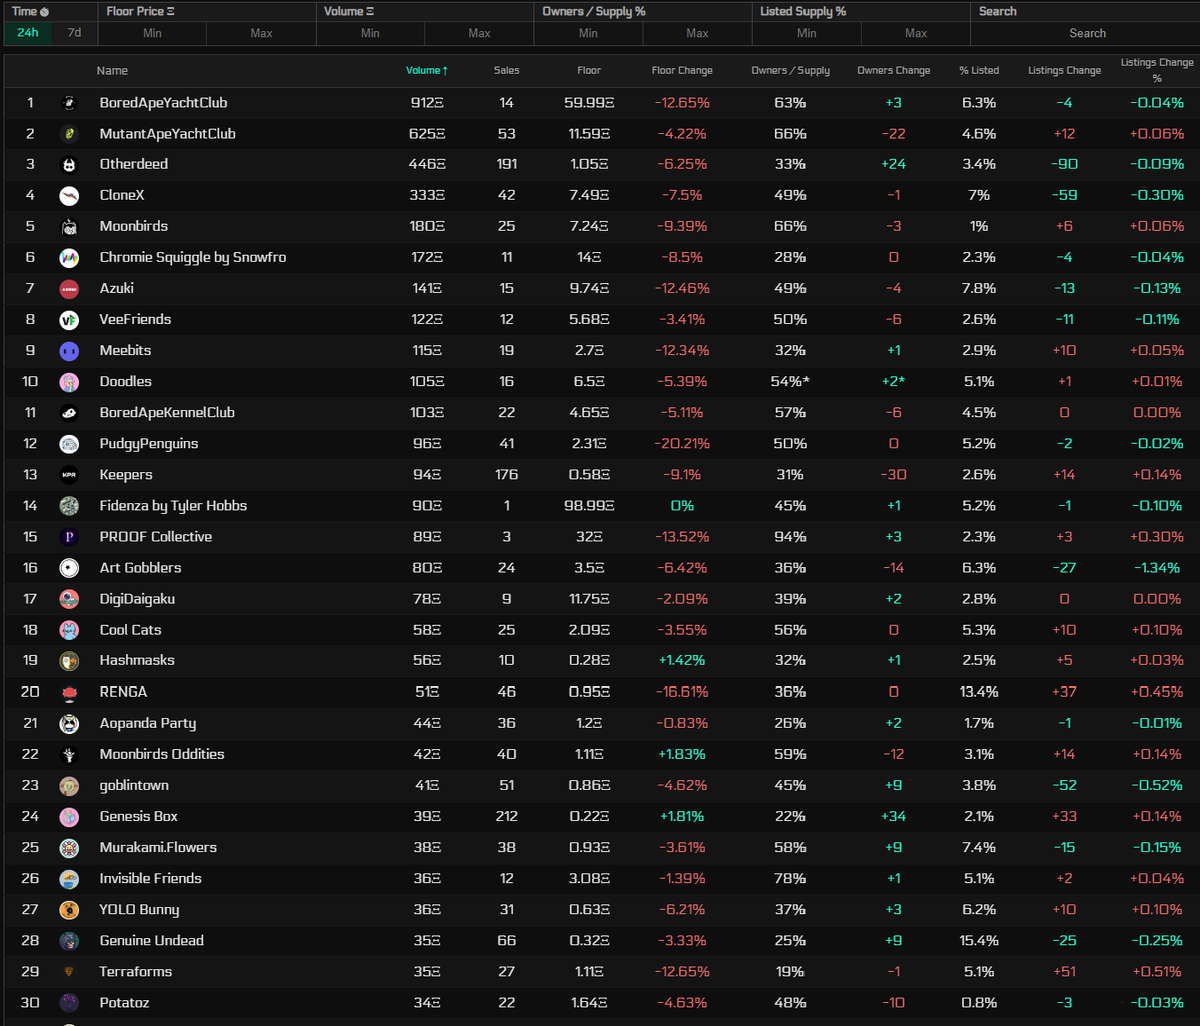
Task: Click the DigiDaigaku collection icon
Action: point(69,598)
